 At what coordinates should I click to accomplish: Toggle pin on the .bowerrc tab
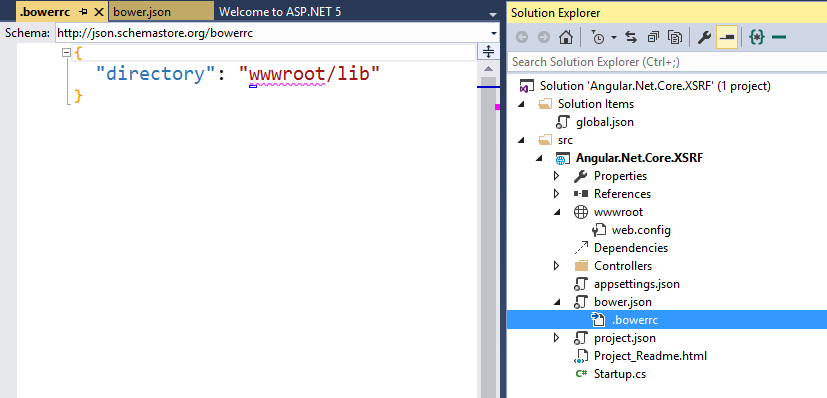click(x=83, y=12)
